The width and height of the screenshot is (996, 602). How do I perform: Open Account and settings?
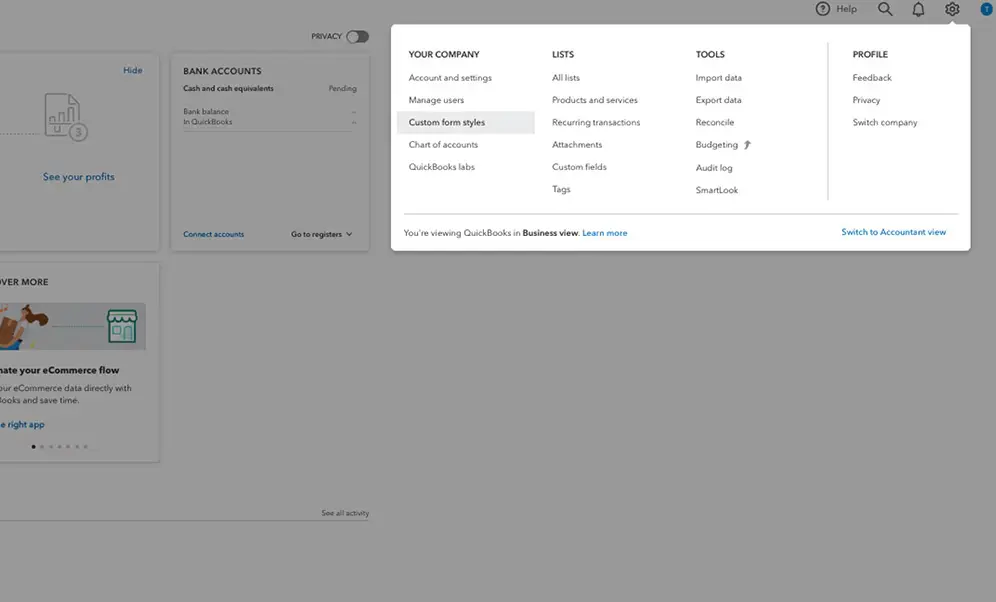(450, 77)
